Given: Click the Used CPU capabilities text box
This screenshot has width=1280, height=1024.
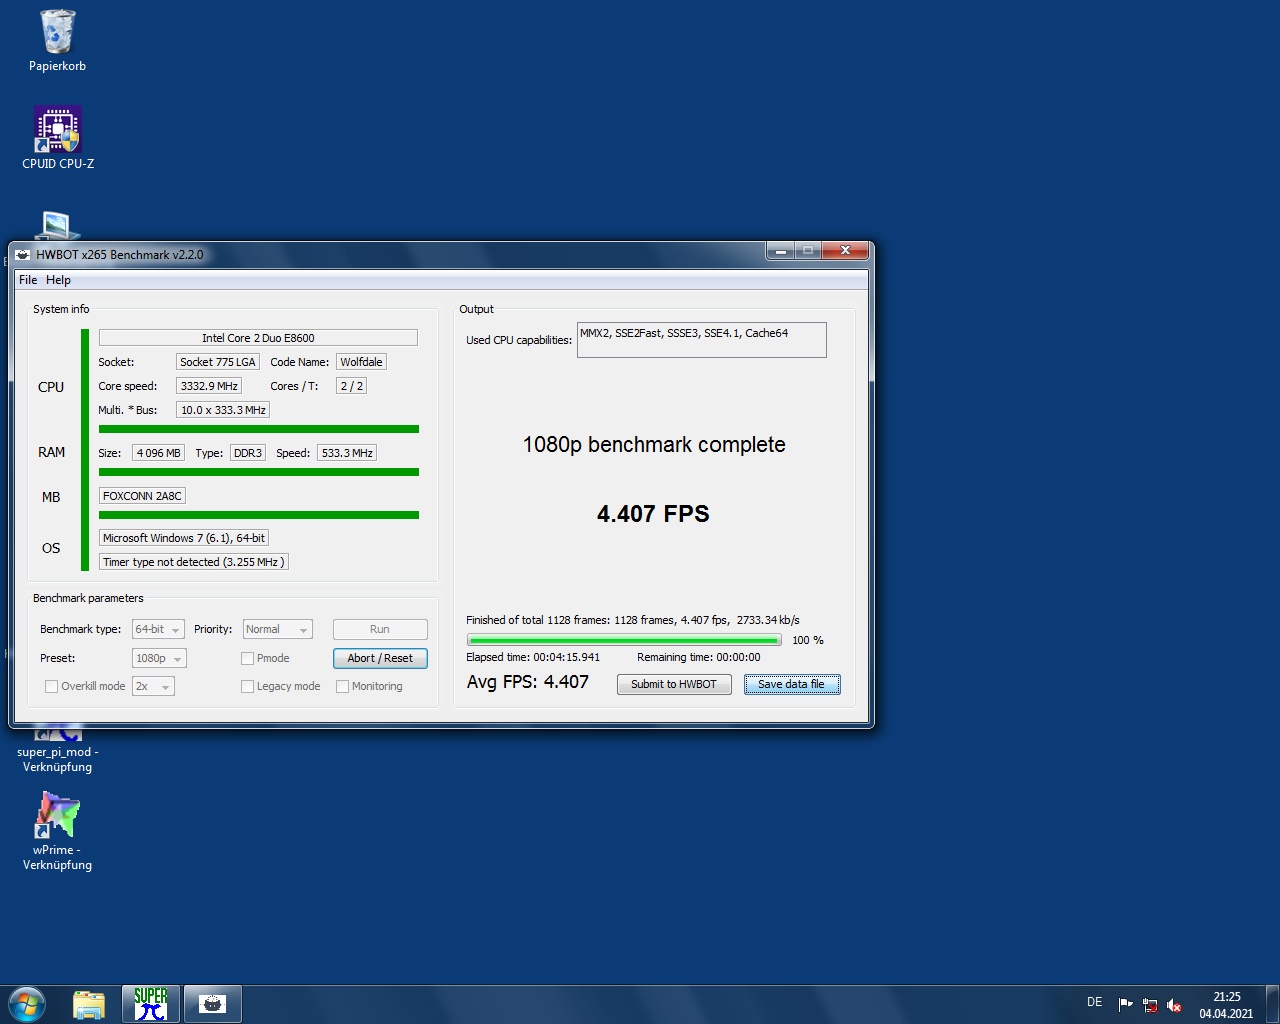Looking at the screenshot, I should [x=702, y=340].
